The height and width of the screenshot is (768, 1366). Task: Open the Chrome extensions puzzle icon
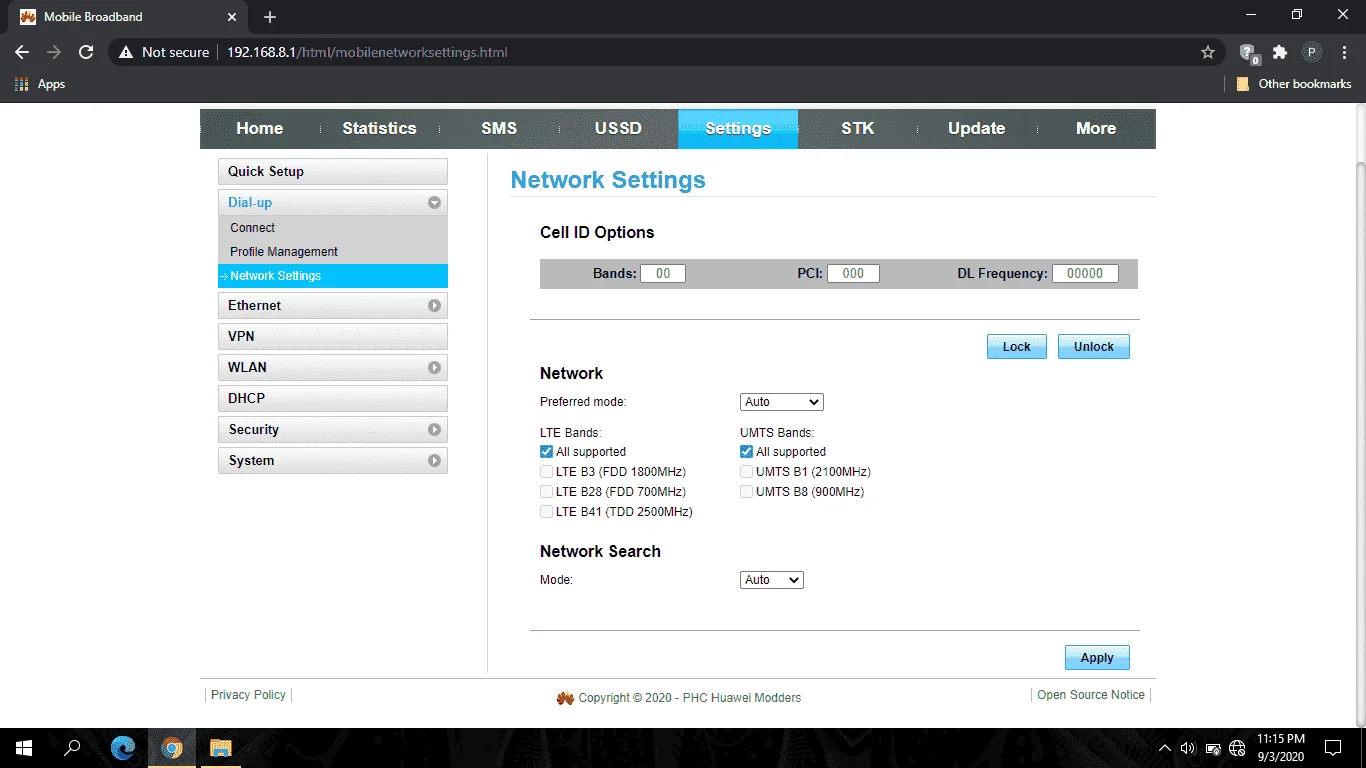point(1280,52)
